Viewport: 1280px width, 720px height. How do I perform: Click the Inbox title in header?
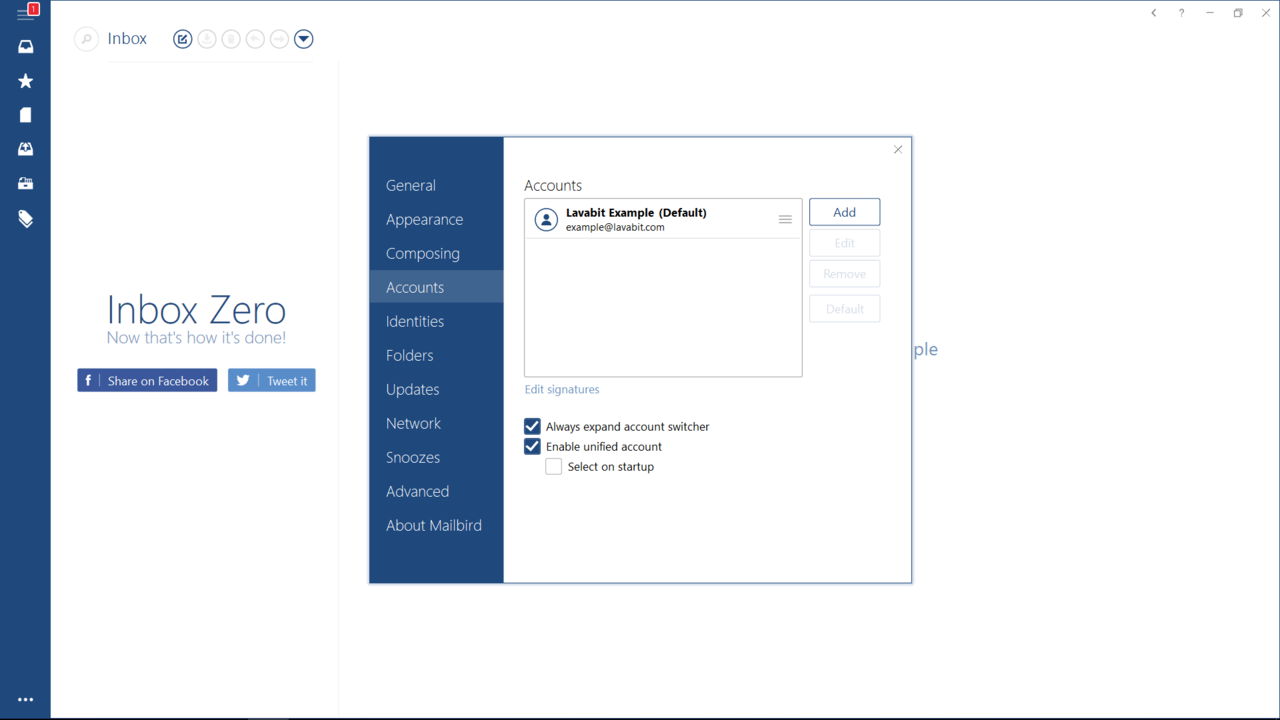127,39
